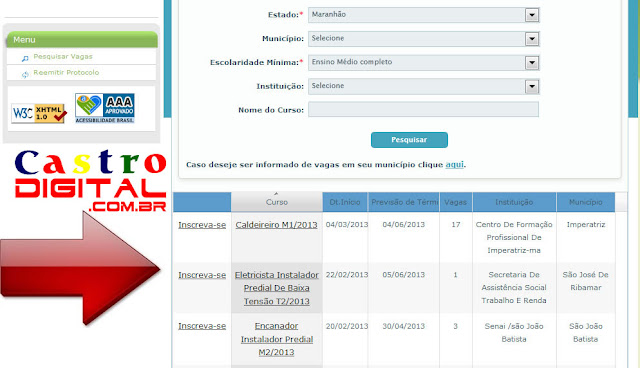Focus the Nome do Curso text field

423,109
